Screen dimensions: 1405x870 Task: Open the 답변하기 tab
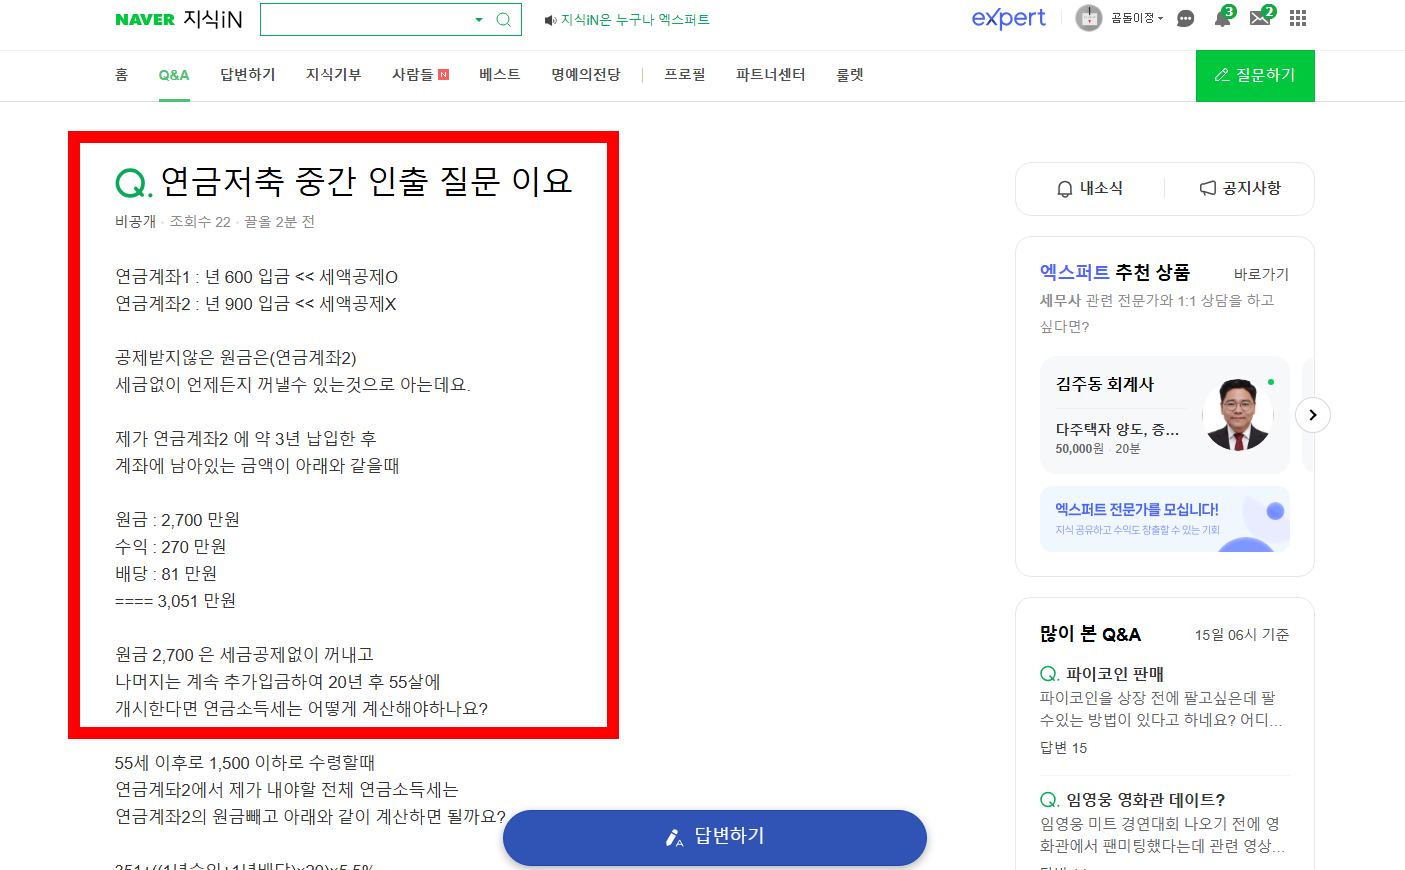click(248, 75)
